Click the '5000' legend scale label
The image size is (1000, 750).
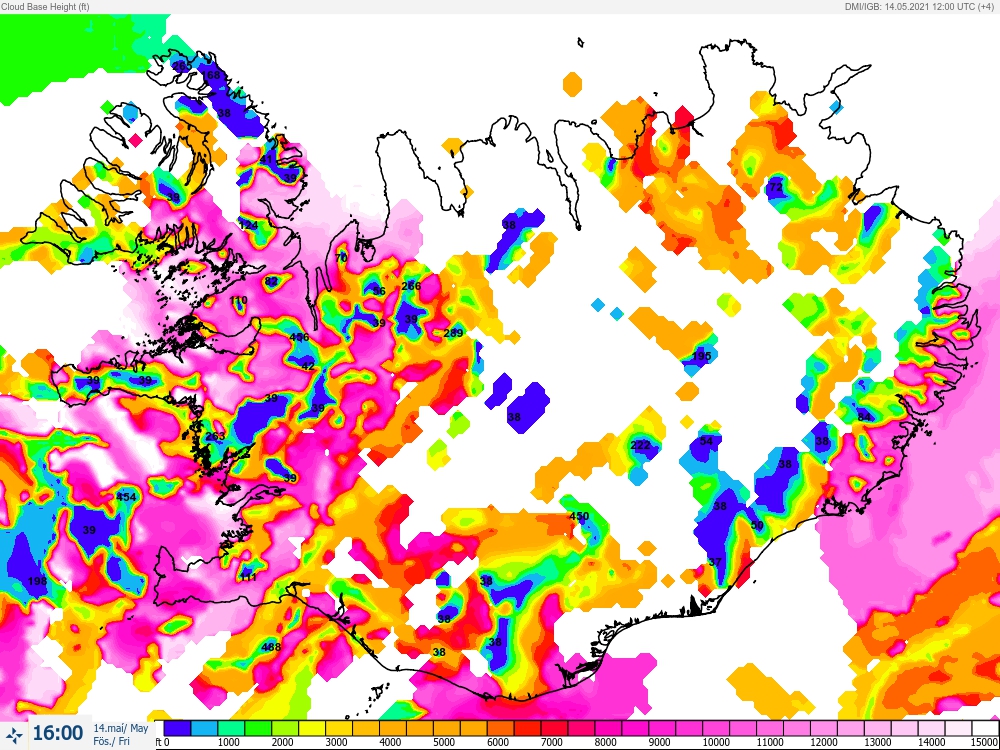[444, 742]
